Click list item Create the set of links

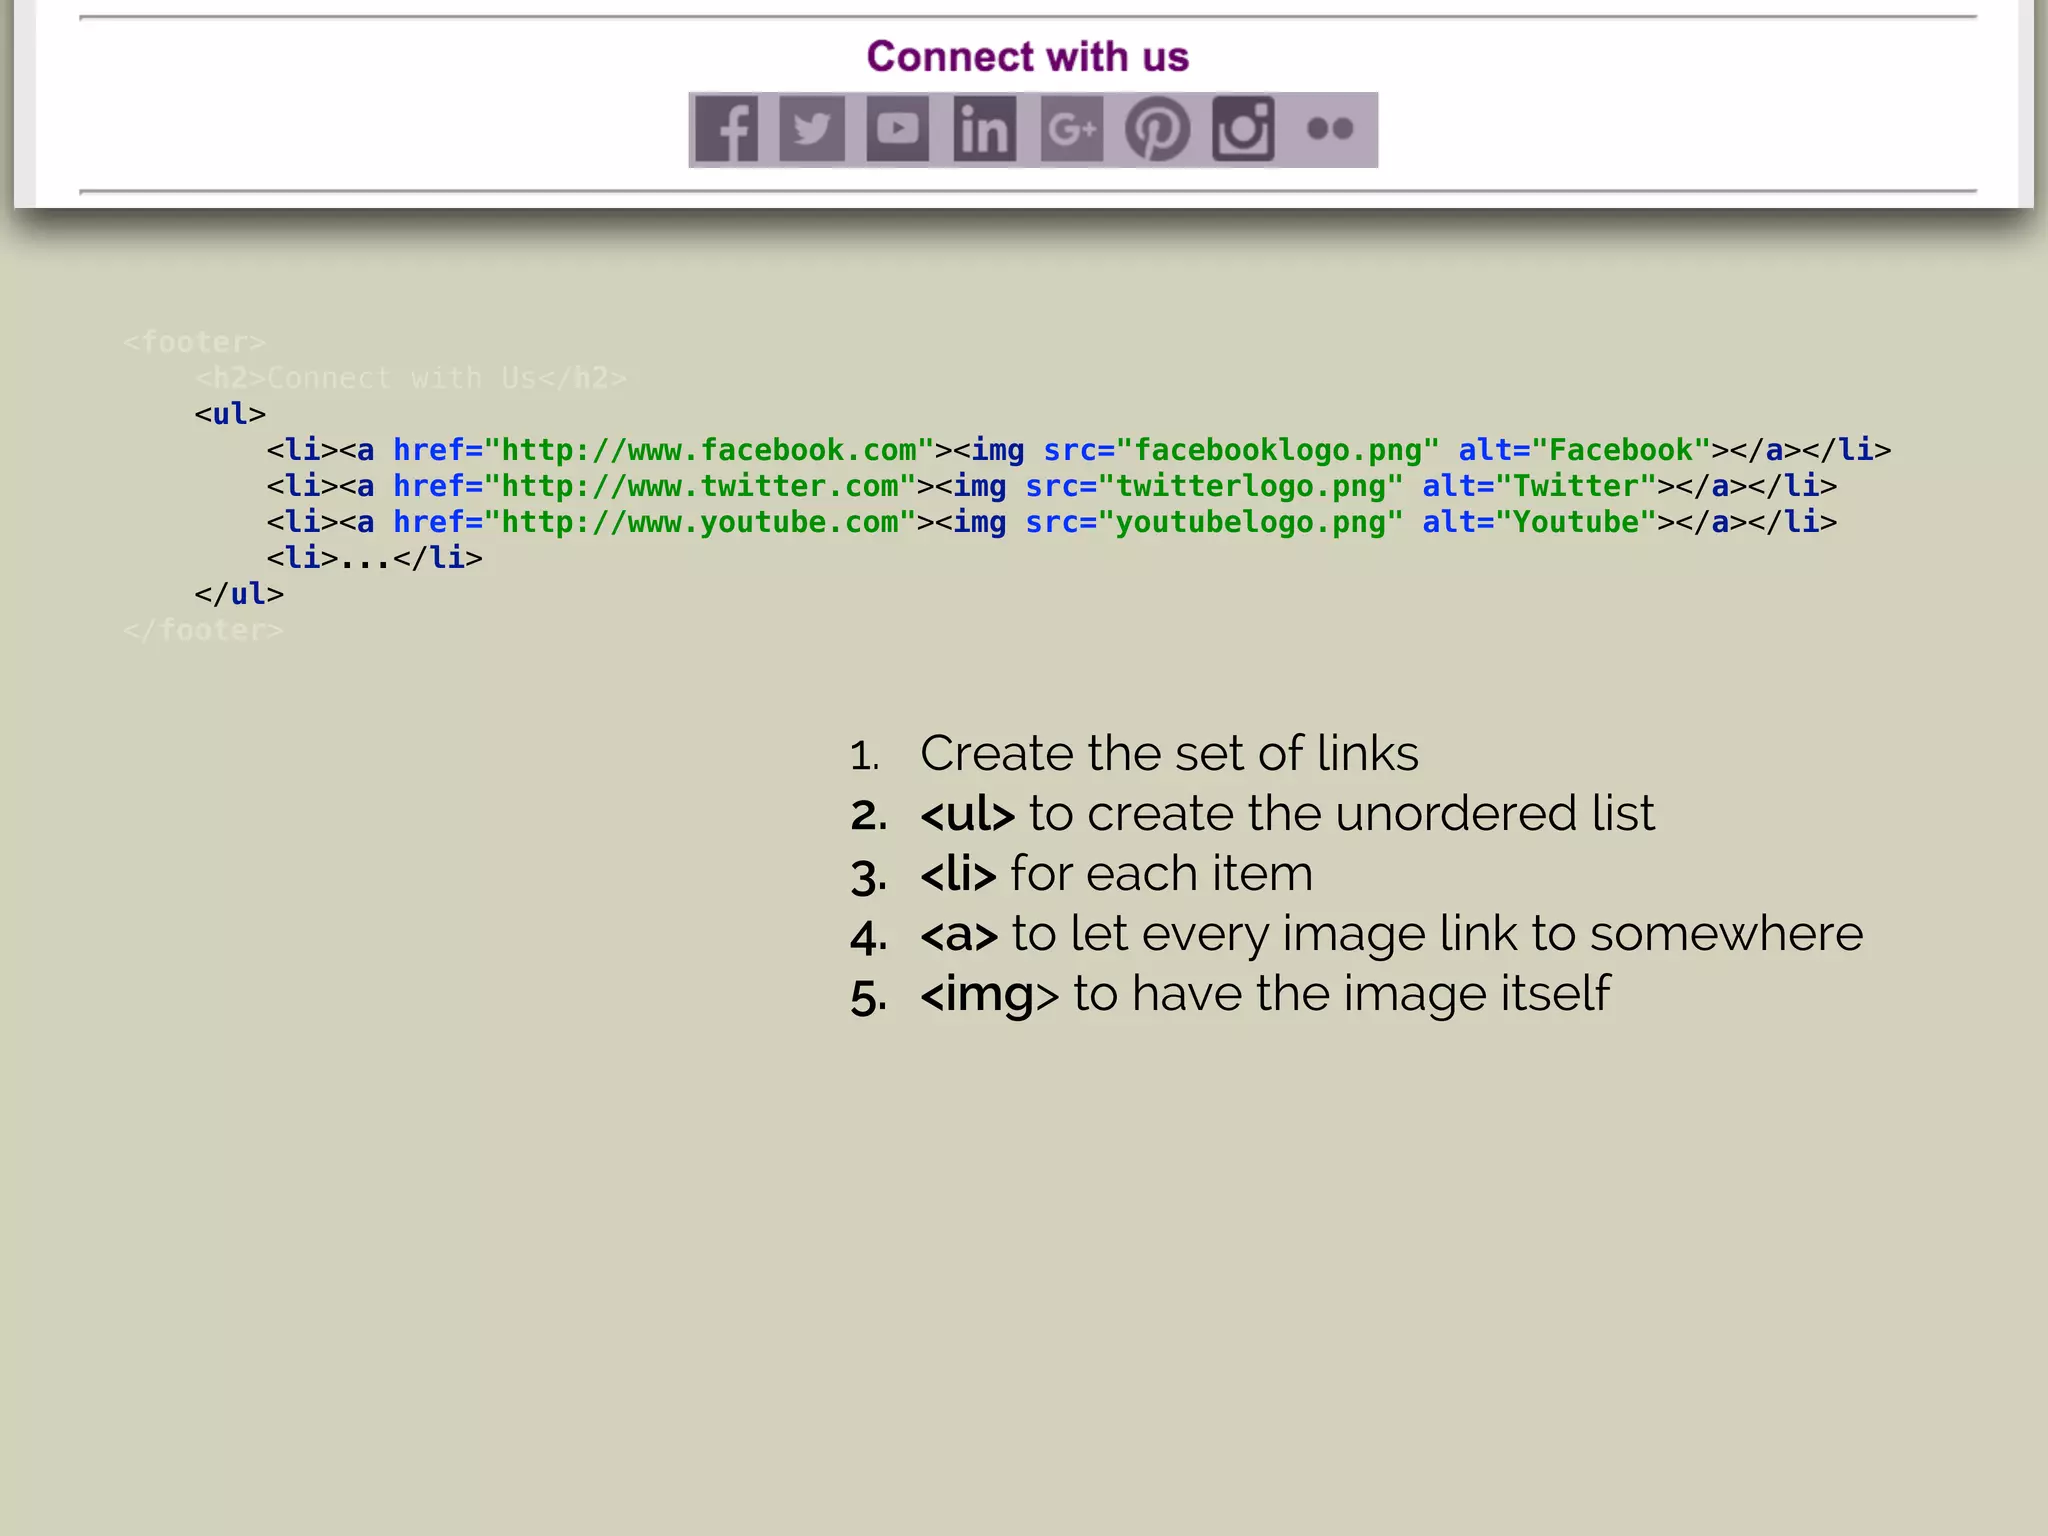pyautogui.click(x=1168, y=753)
